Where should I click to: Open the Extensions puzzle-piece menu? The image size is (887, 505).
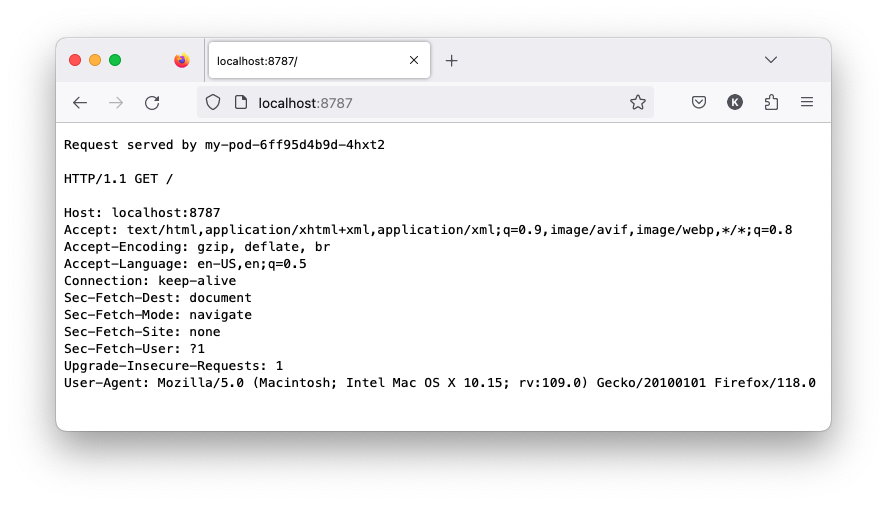point(771,102)
